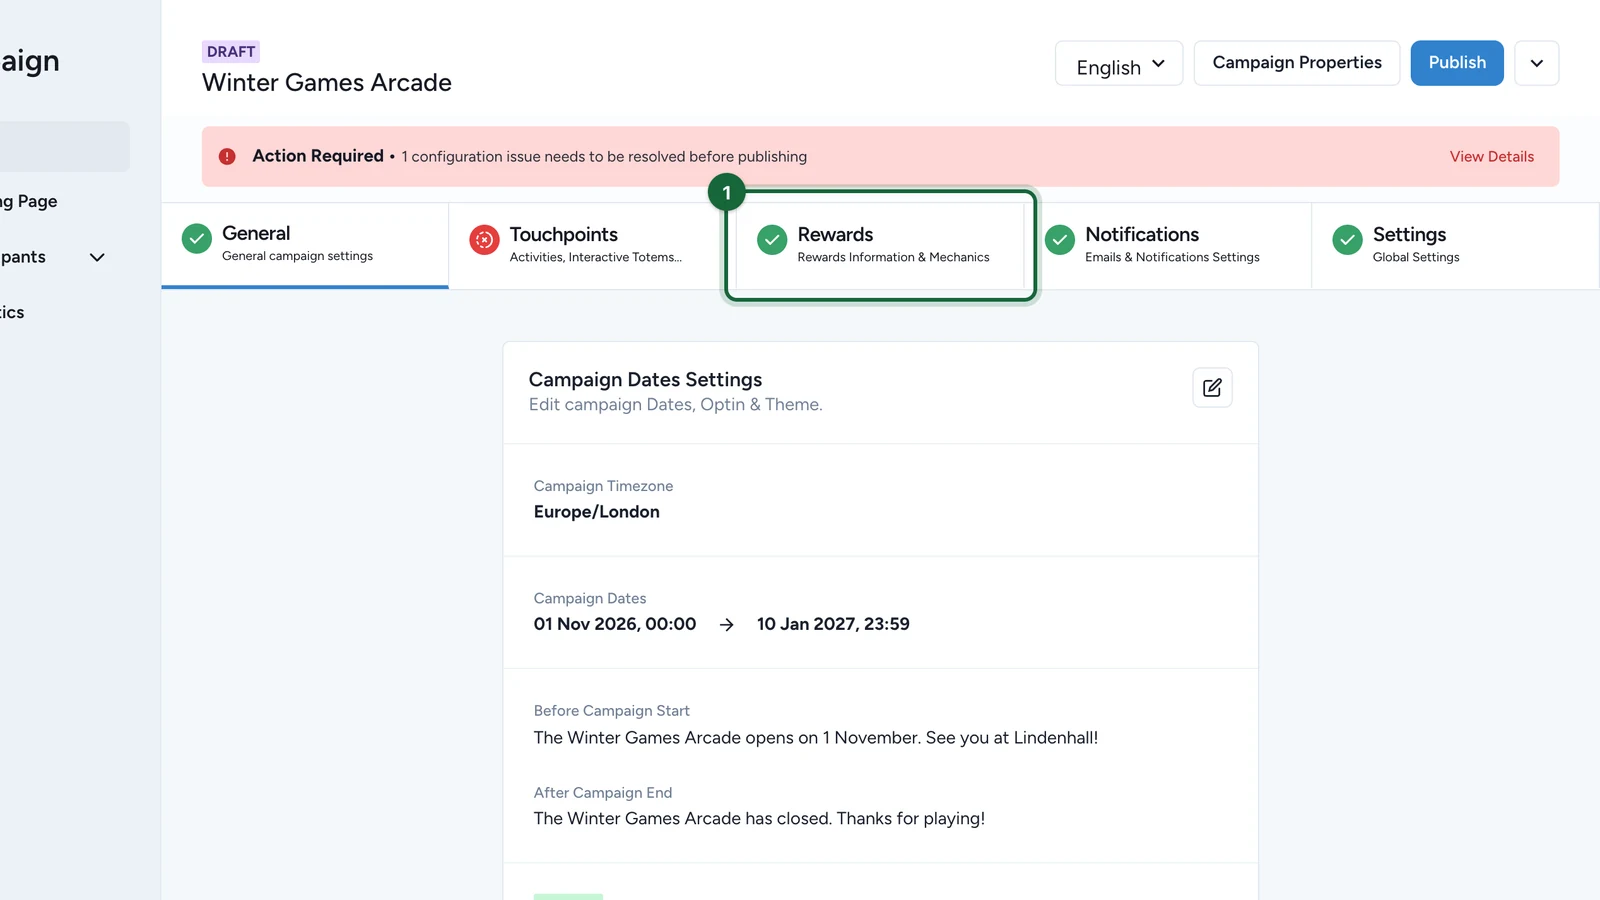
Task: Click the start date 01 Nov 2026, 00:00
Action: tap(615, 624)
